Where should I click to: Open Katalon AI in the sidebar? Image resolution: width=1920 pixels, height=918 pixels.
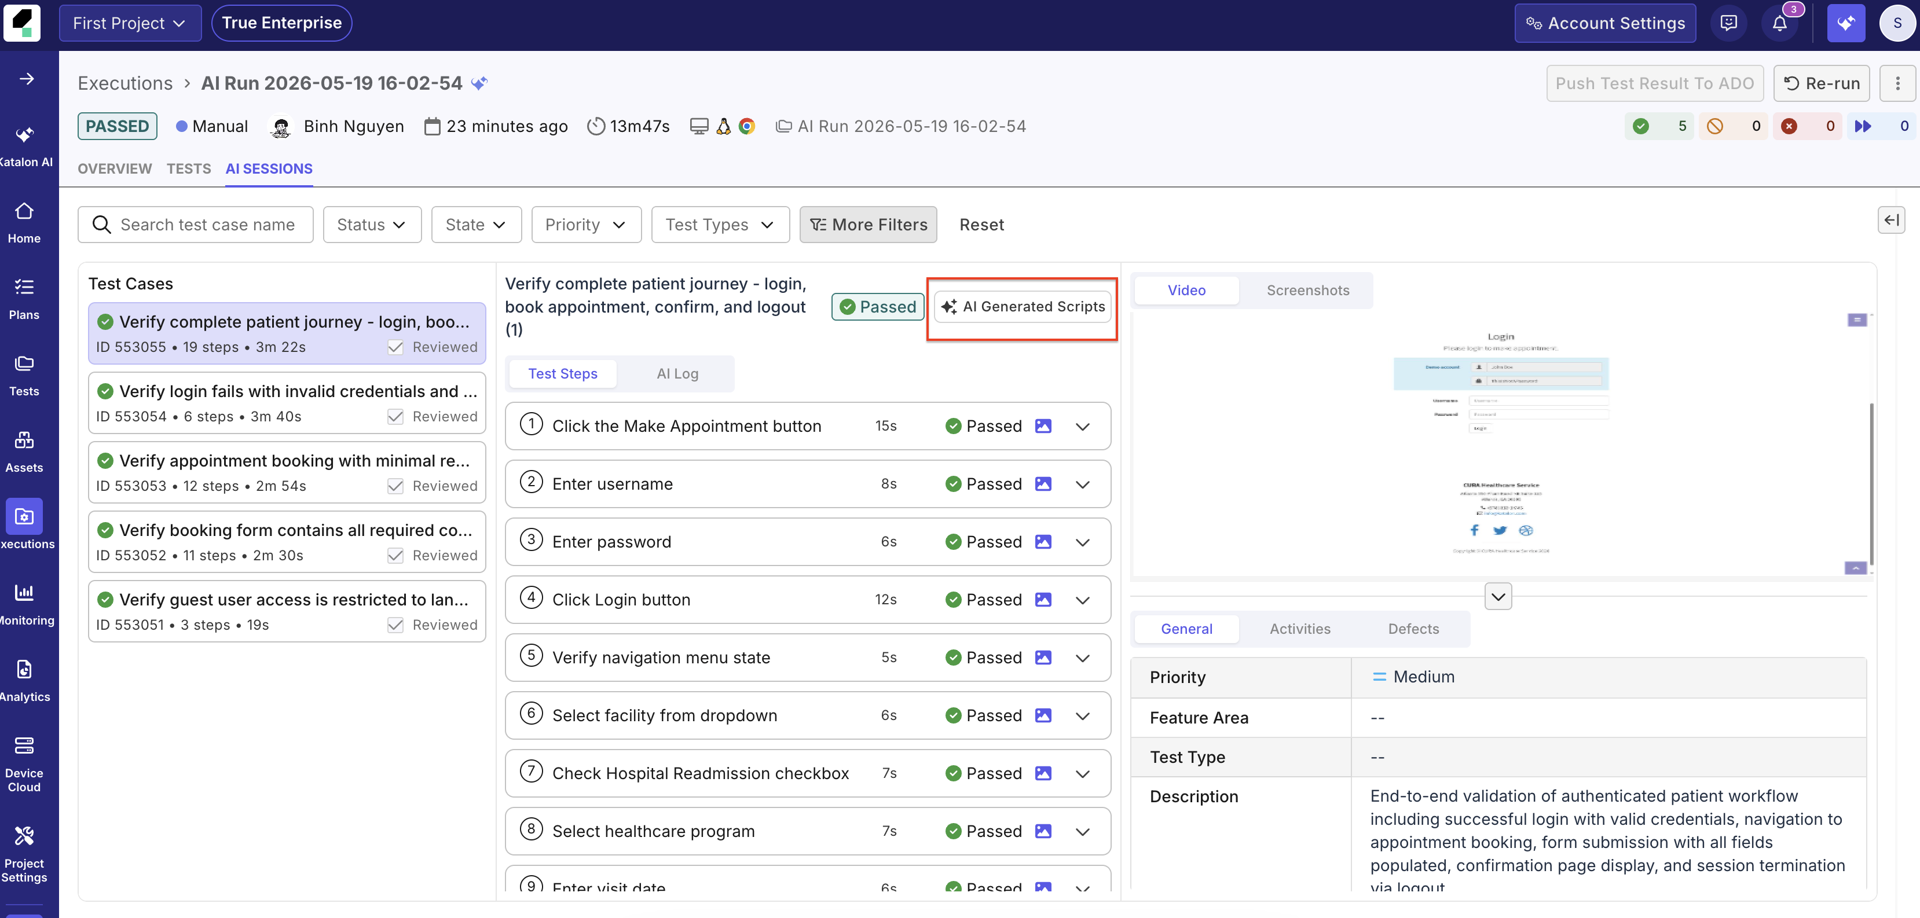[x=25, y=146]
